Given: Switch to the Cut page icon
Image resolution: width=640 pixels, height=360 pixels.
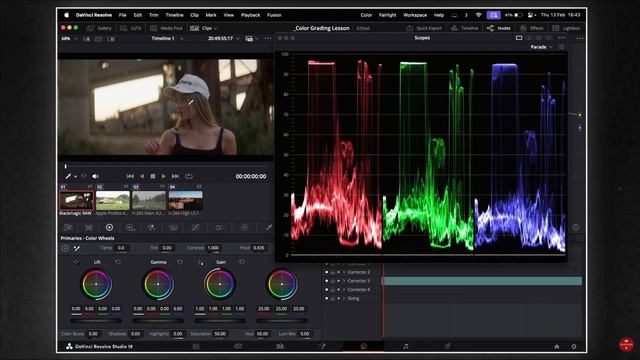Looking at the screenshot, I should 238,346.
